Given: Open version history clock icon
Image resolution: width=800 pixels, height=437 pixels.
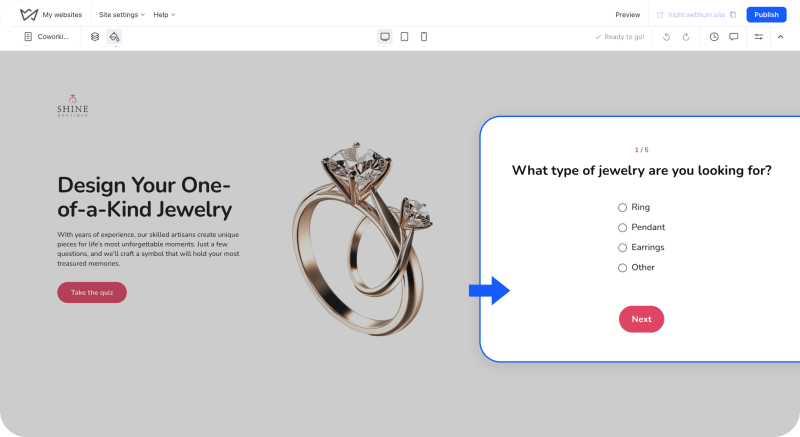Looking at the screenshot, I should 714,37.
